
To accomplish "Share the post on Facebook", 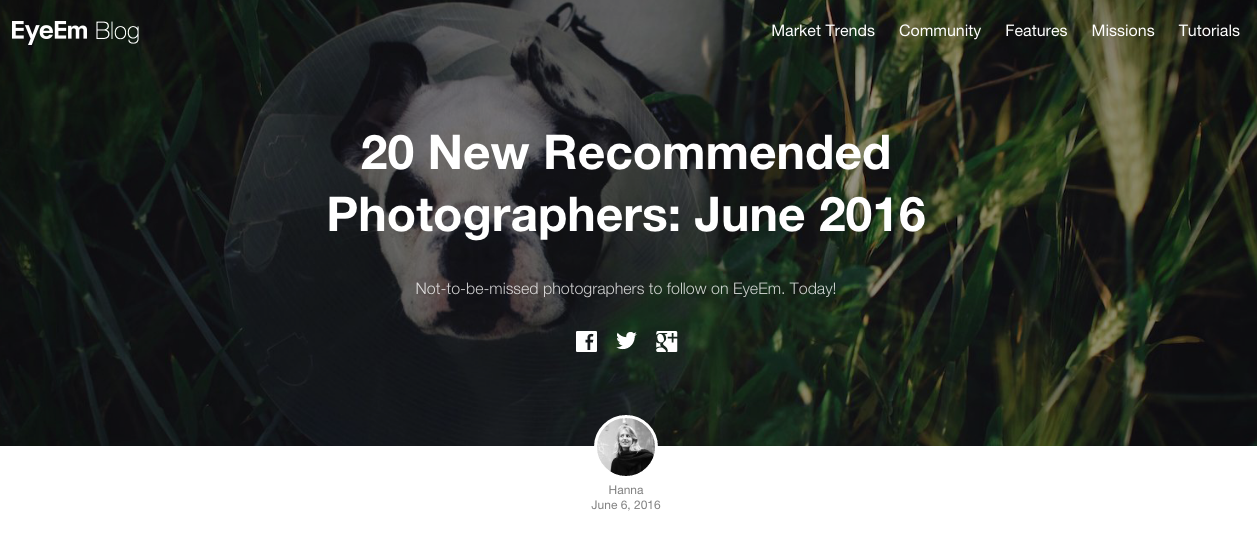I will point(586,341).
